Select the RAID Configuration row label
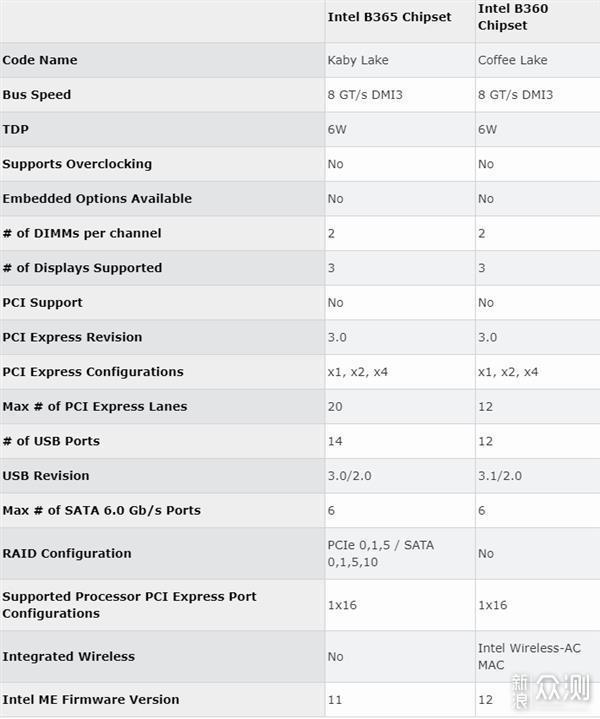 (x=67, y=553)
